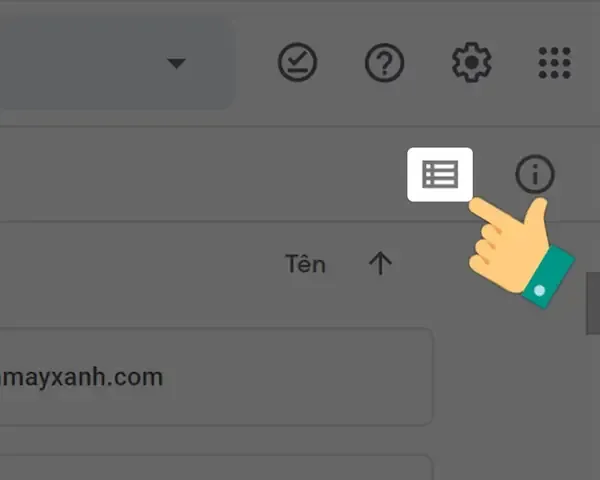Open the view details info icon

tap(535, 174)
